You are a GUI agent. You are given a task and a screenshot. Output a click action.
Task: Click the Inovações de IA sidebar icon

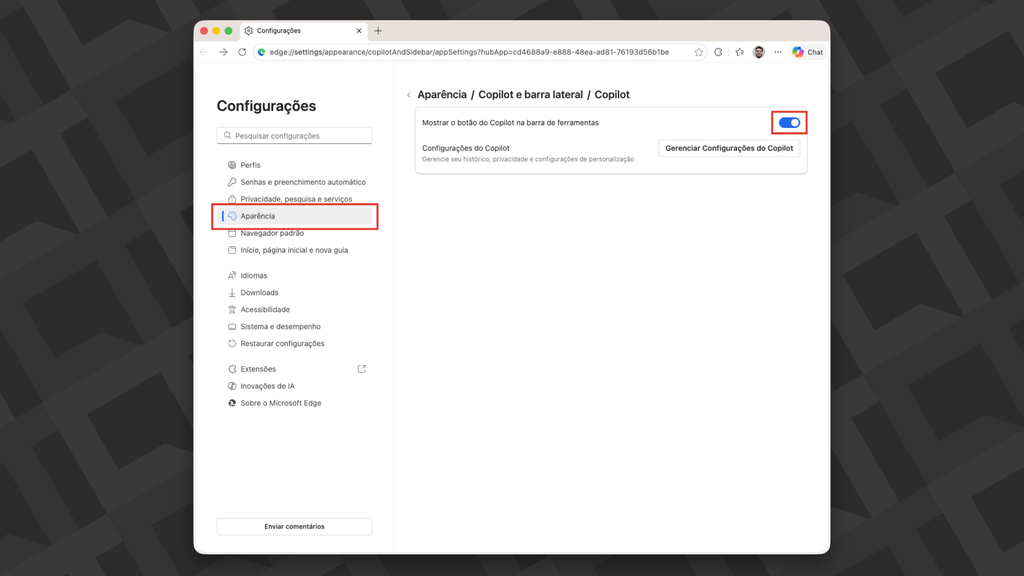coord(231,385)
